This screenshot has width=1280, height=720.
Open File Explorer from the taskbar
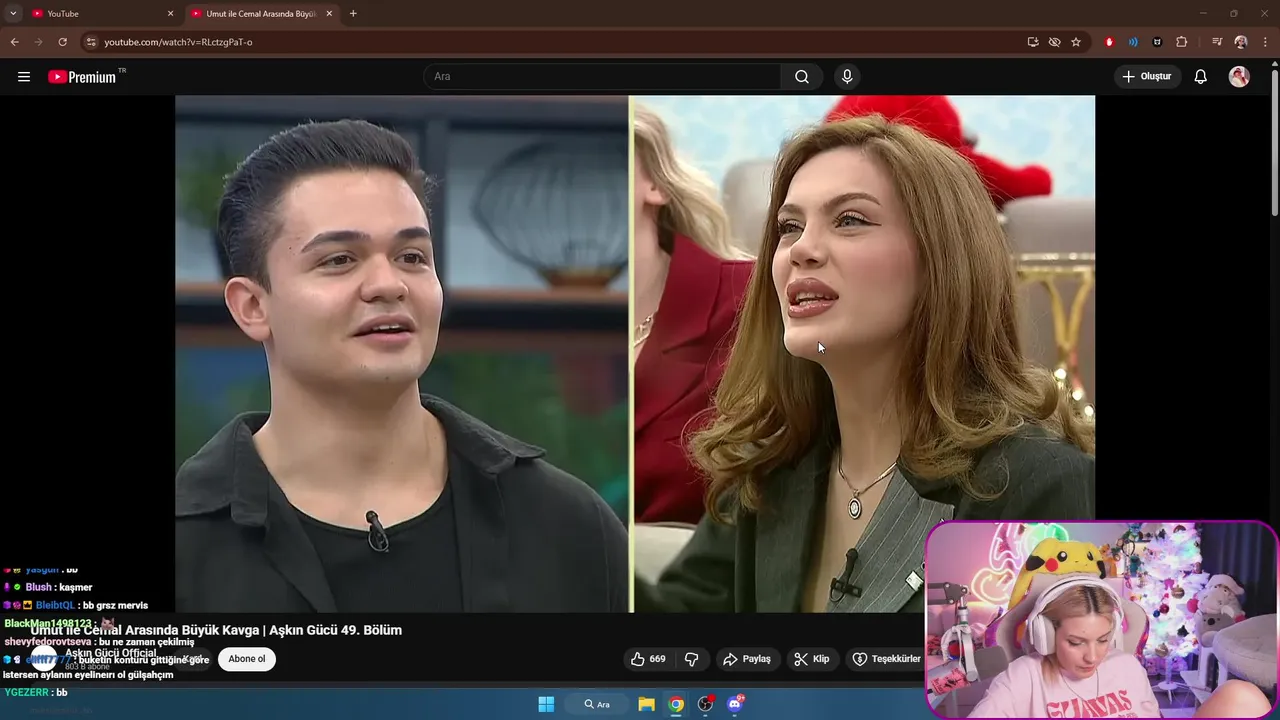click(647, 704)
